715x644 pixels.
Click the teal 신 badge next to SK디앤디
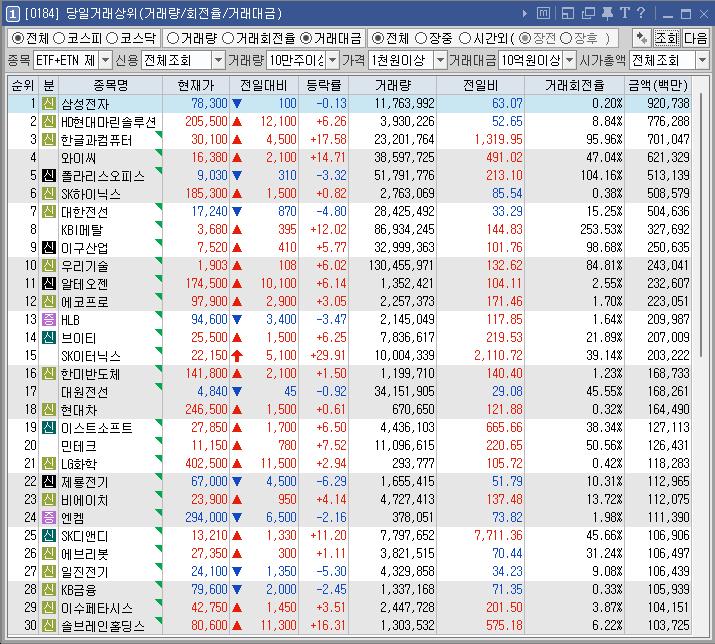coord(49,535)
